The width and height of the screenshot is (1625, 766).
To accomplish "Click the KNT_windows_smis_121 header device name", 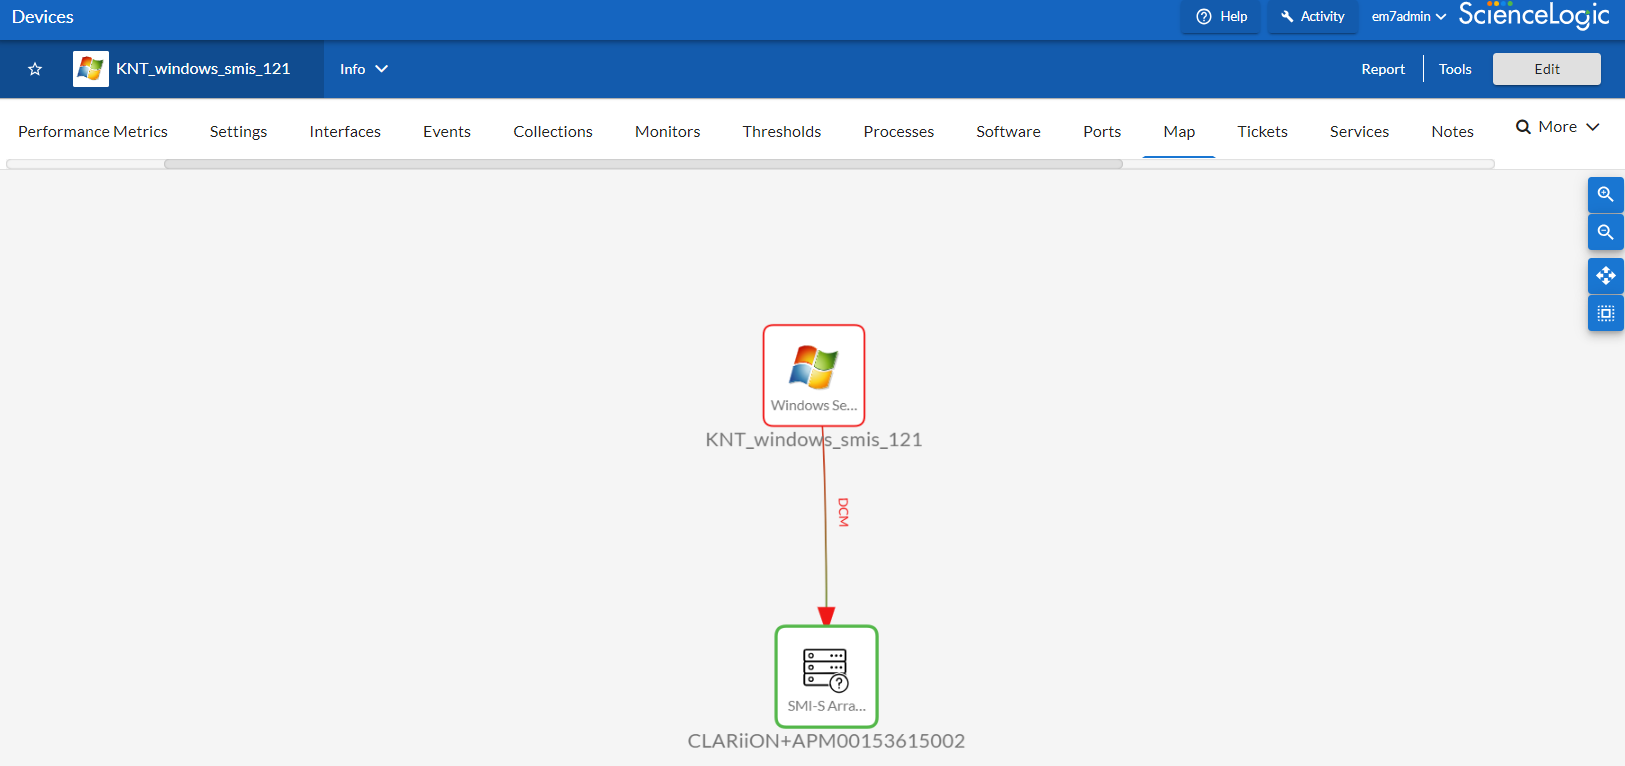I will click(203, 69).
